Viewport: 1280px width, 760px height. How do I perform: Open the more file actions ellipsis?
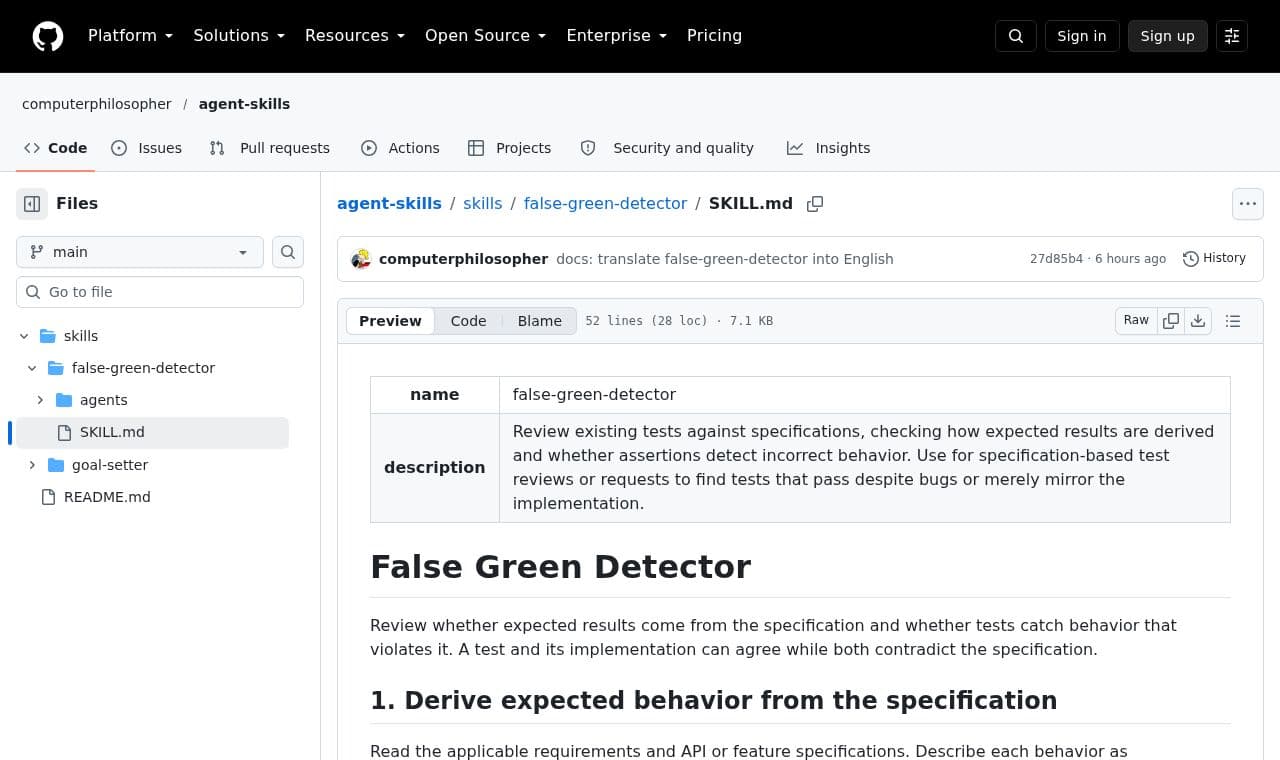coord(1248,204)
